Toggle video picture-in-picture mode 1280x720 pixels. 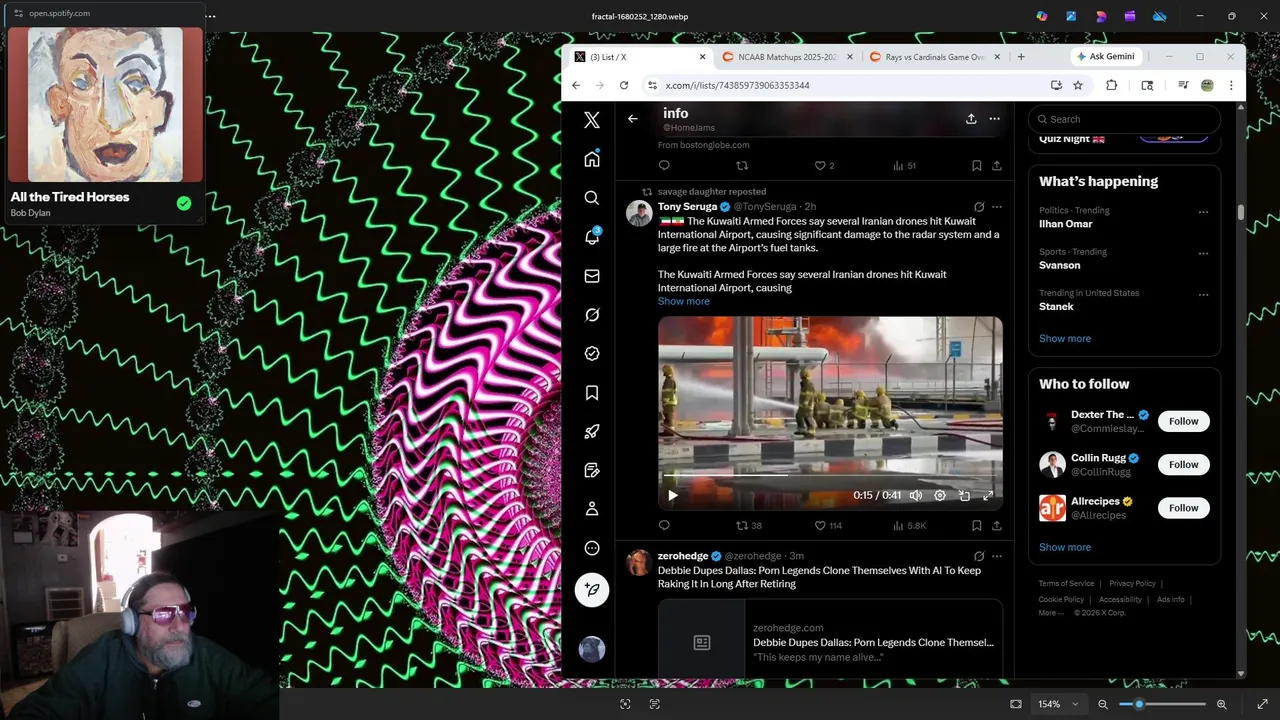coord(964,495)
